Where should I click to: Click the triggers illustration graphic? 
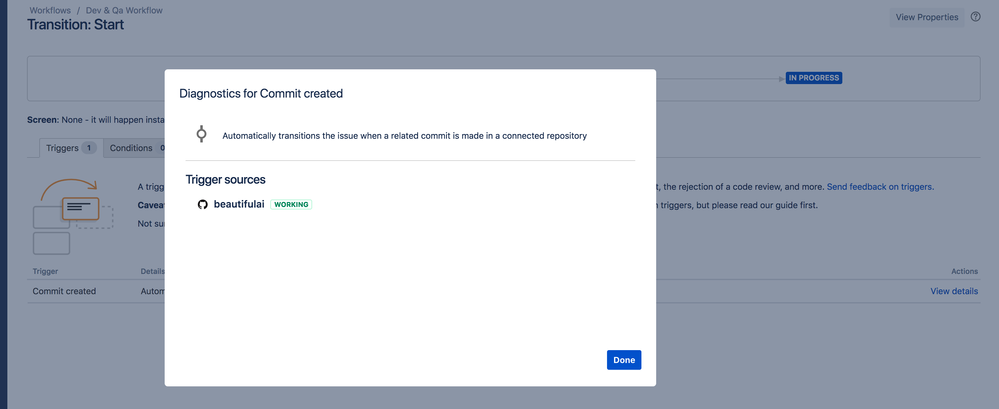pyautogui.click(x=73, y=217)
